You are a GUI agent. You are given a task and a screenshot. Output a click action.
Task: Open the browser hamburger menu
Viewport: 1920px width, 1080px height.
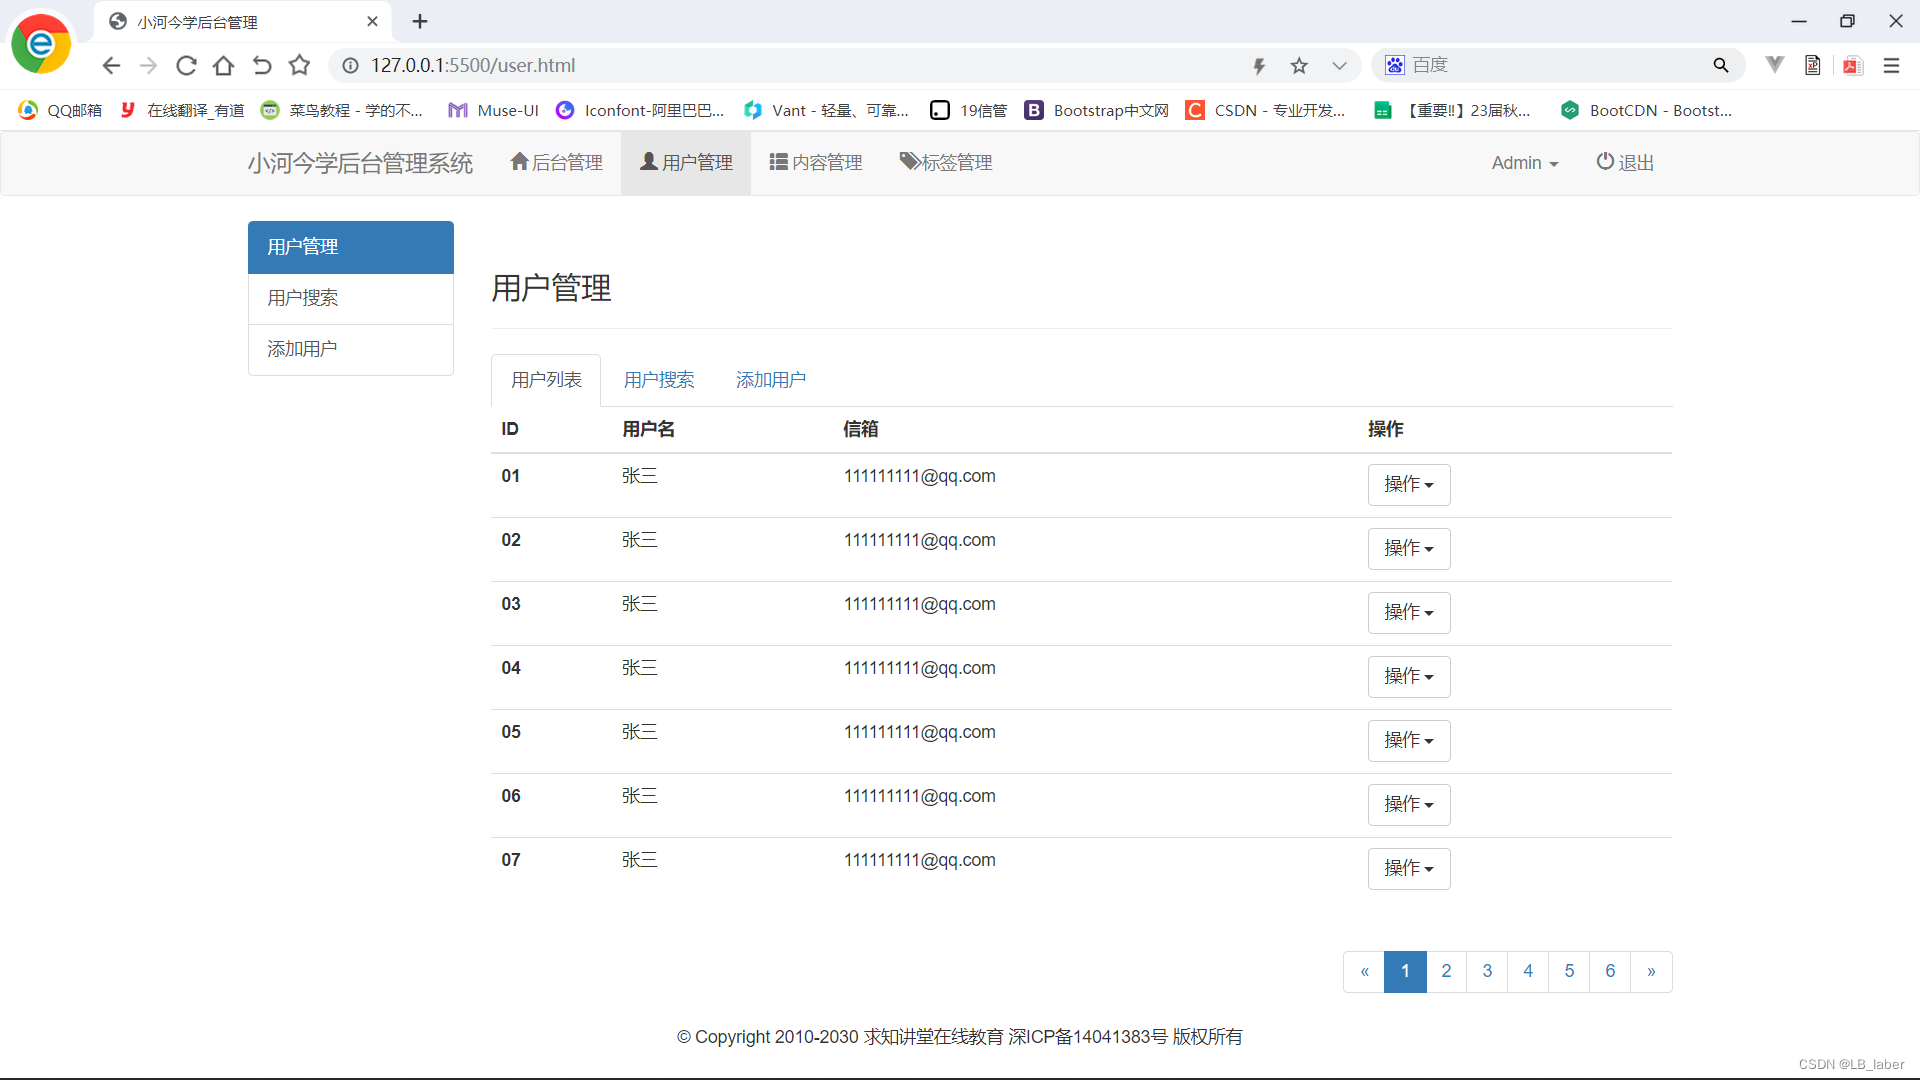coord(1891,65)
